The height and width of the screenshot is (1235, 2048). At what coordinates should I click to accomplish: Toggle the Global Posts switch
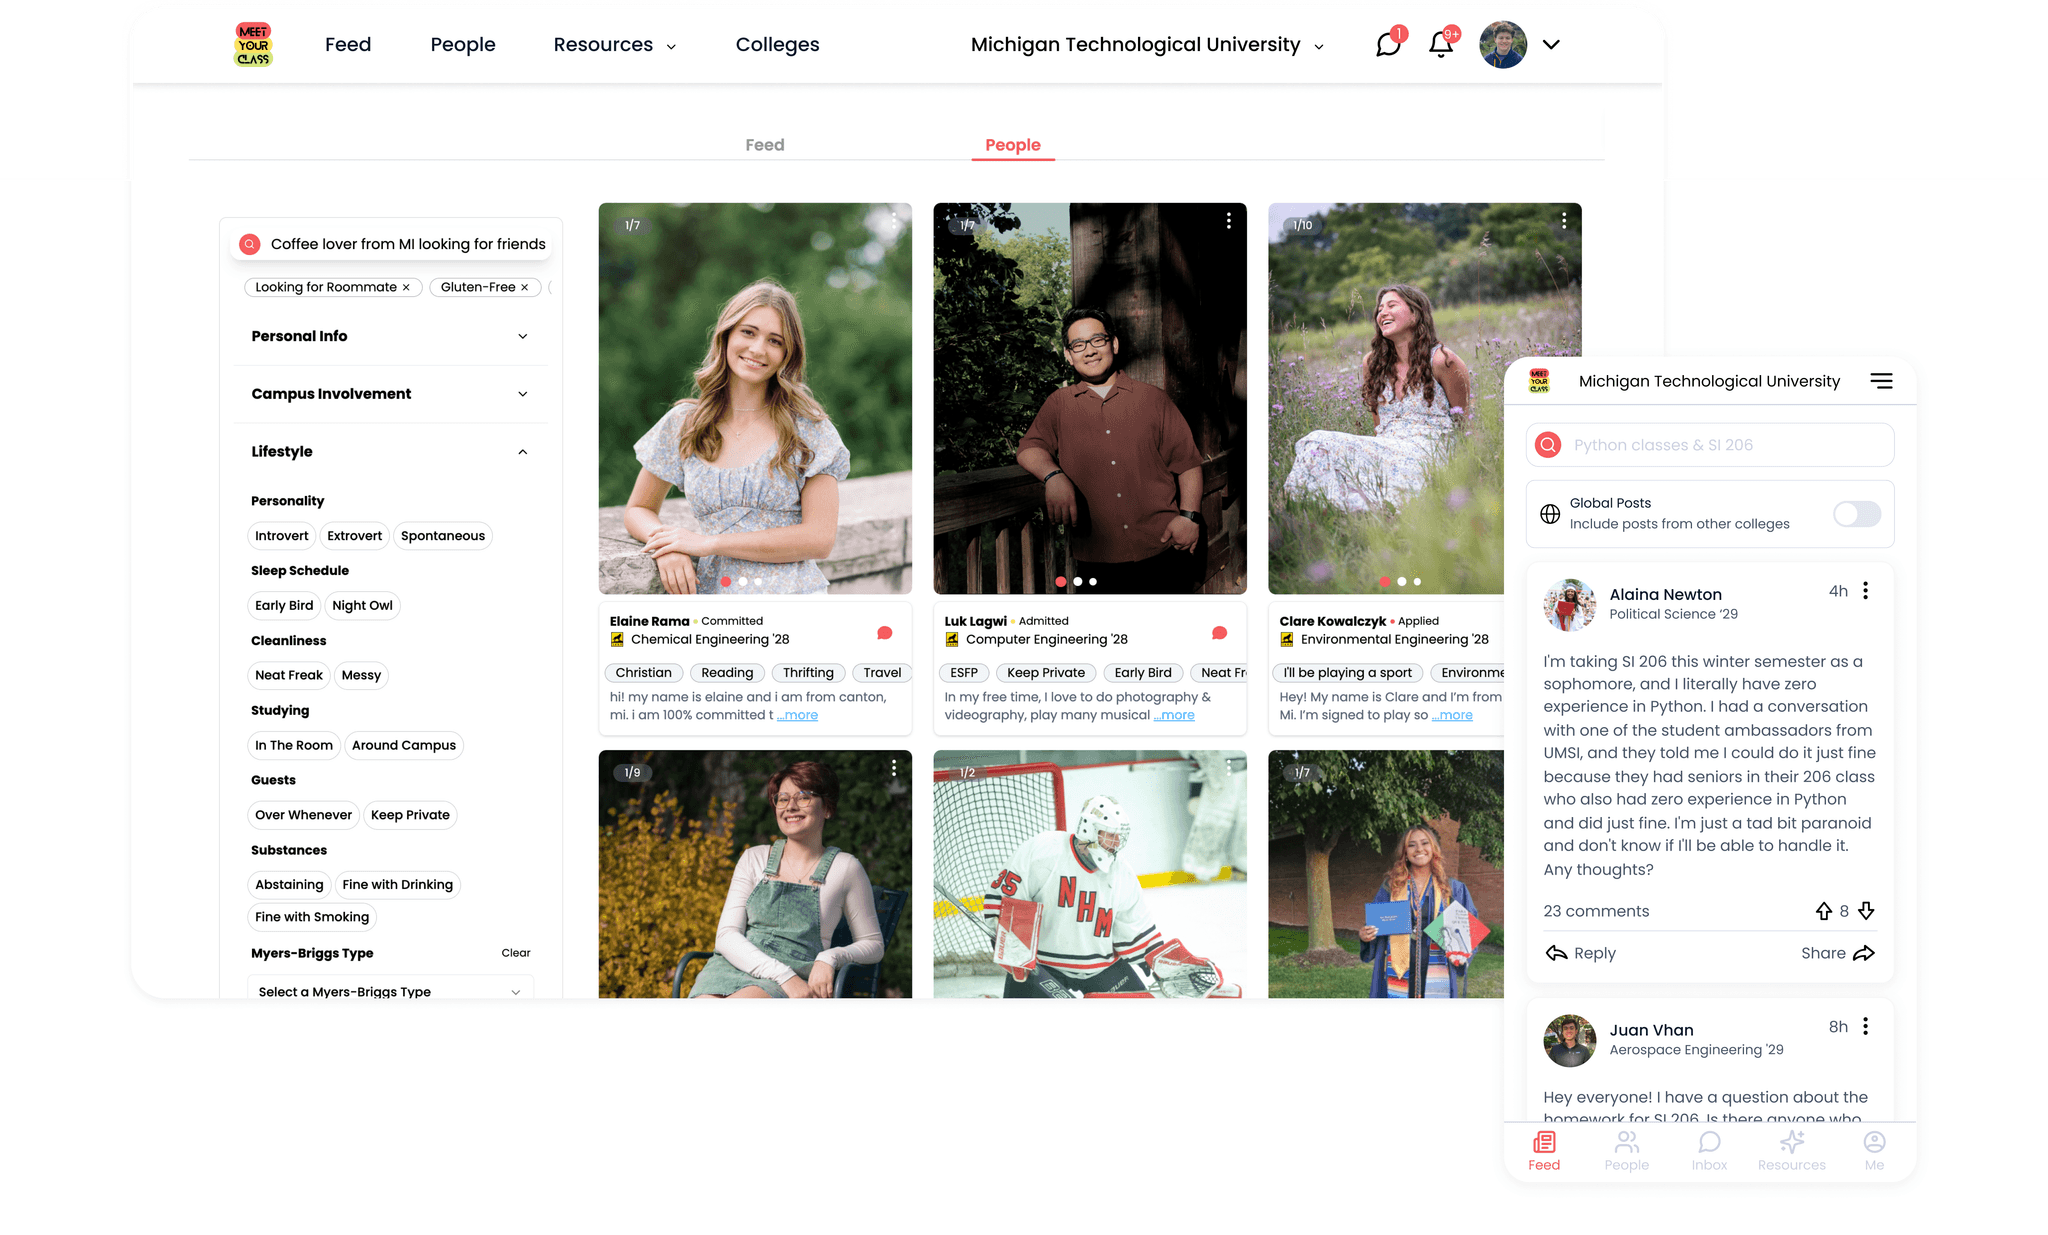click(x=1856, y=514)
